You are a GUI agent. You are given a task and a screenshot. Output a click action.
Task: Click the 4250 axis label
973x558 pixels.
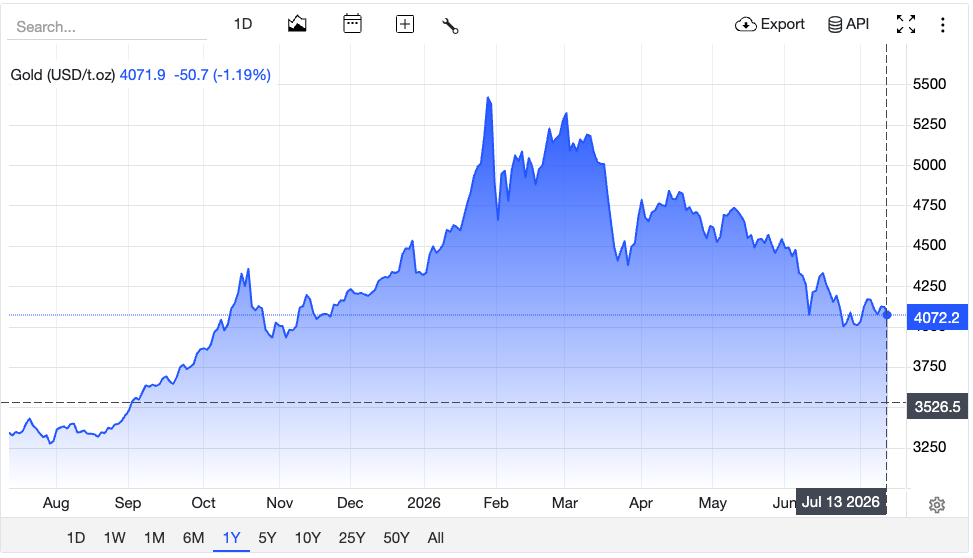point(929,286)
